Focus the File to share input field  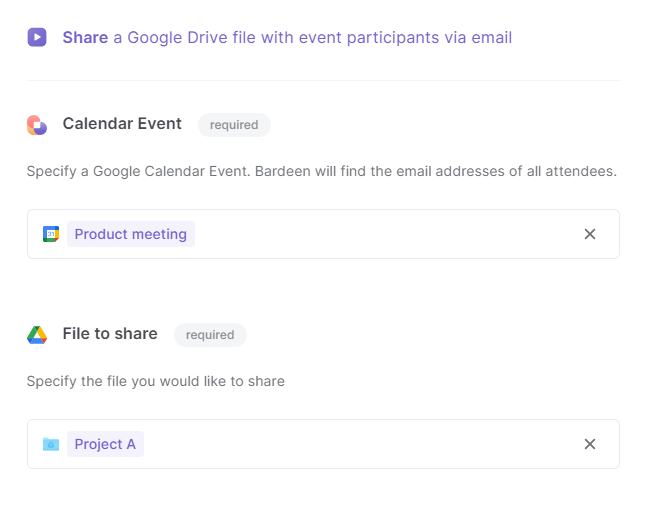[x=324, y=444]
